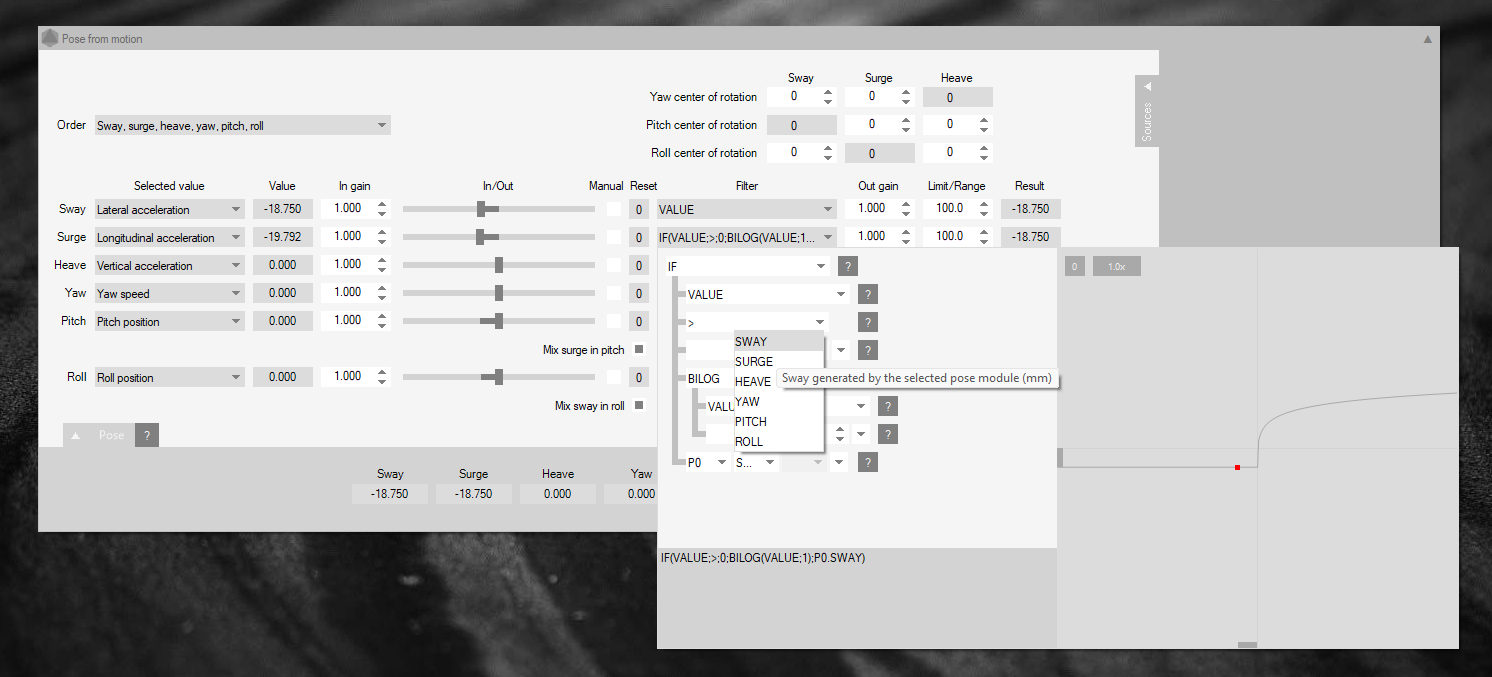The width and height of the screenshot is (1492, 677).
Task: Expand the Sway Filter VALUE dropdown
Action: (828, 210)
